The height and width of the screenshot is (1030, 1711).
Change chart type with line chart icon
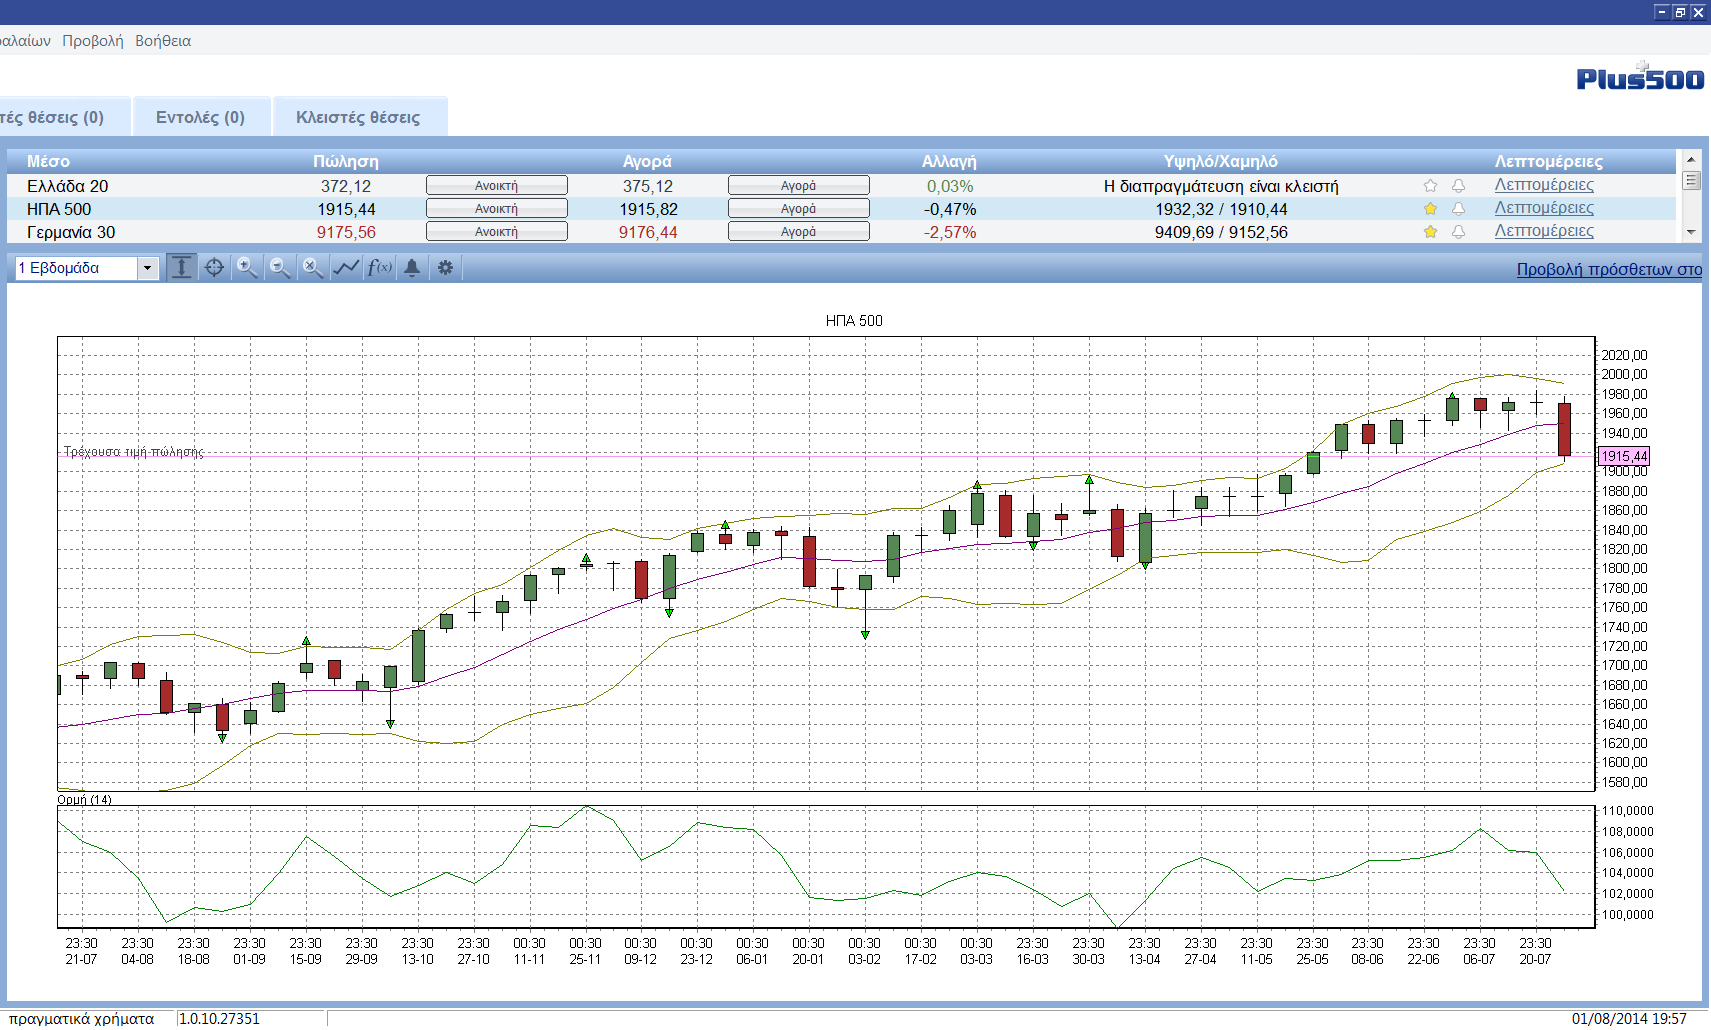[x=346, y=267]
